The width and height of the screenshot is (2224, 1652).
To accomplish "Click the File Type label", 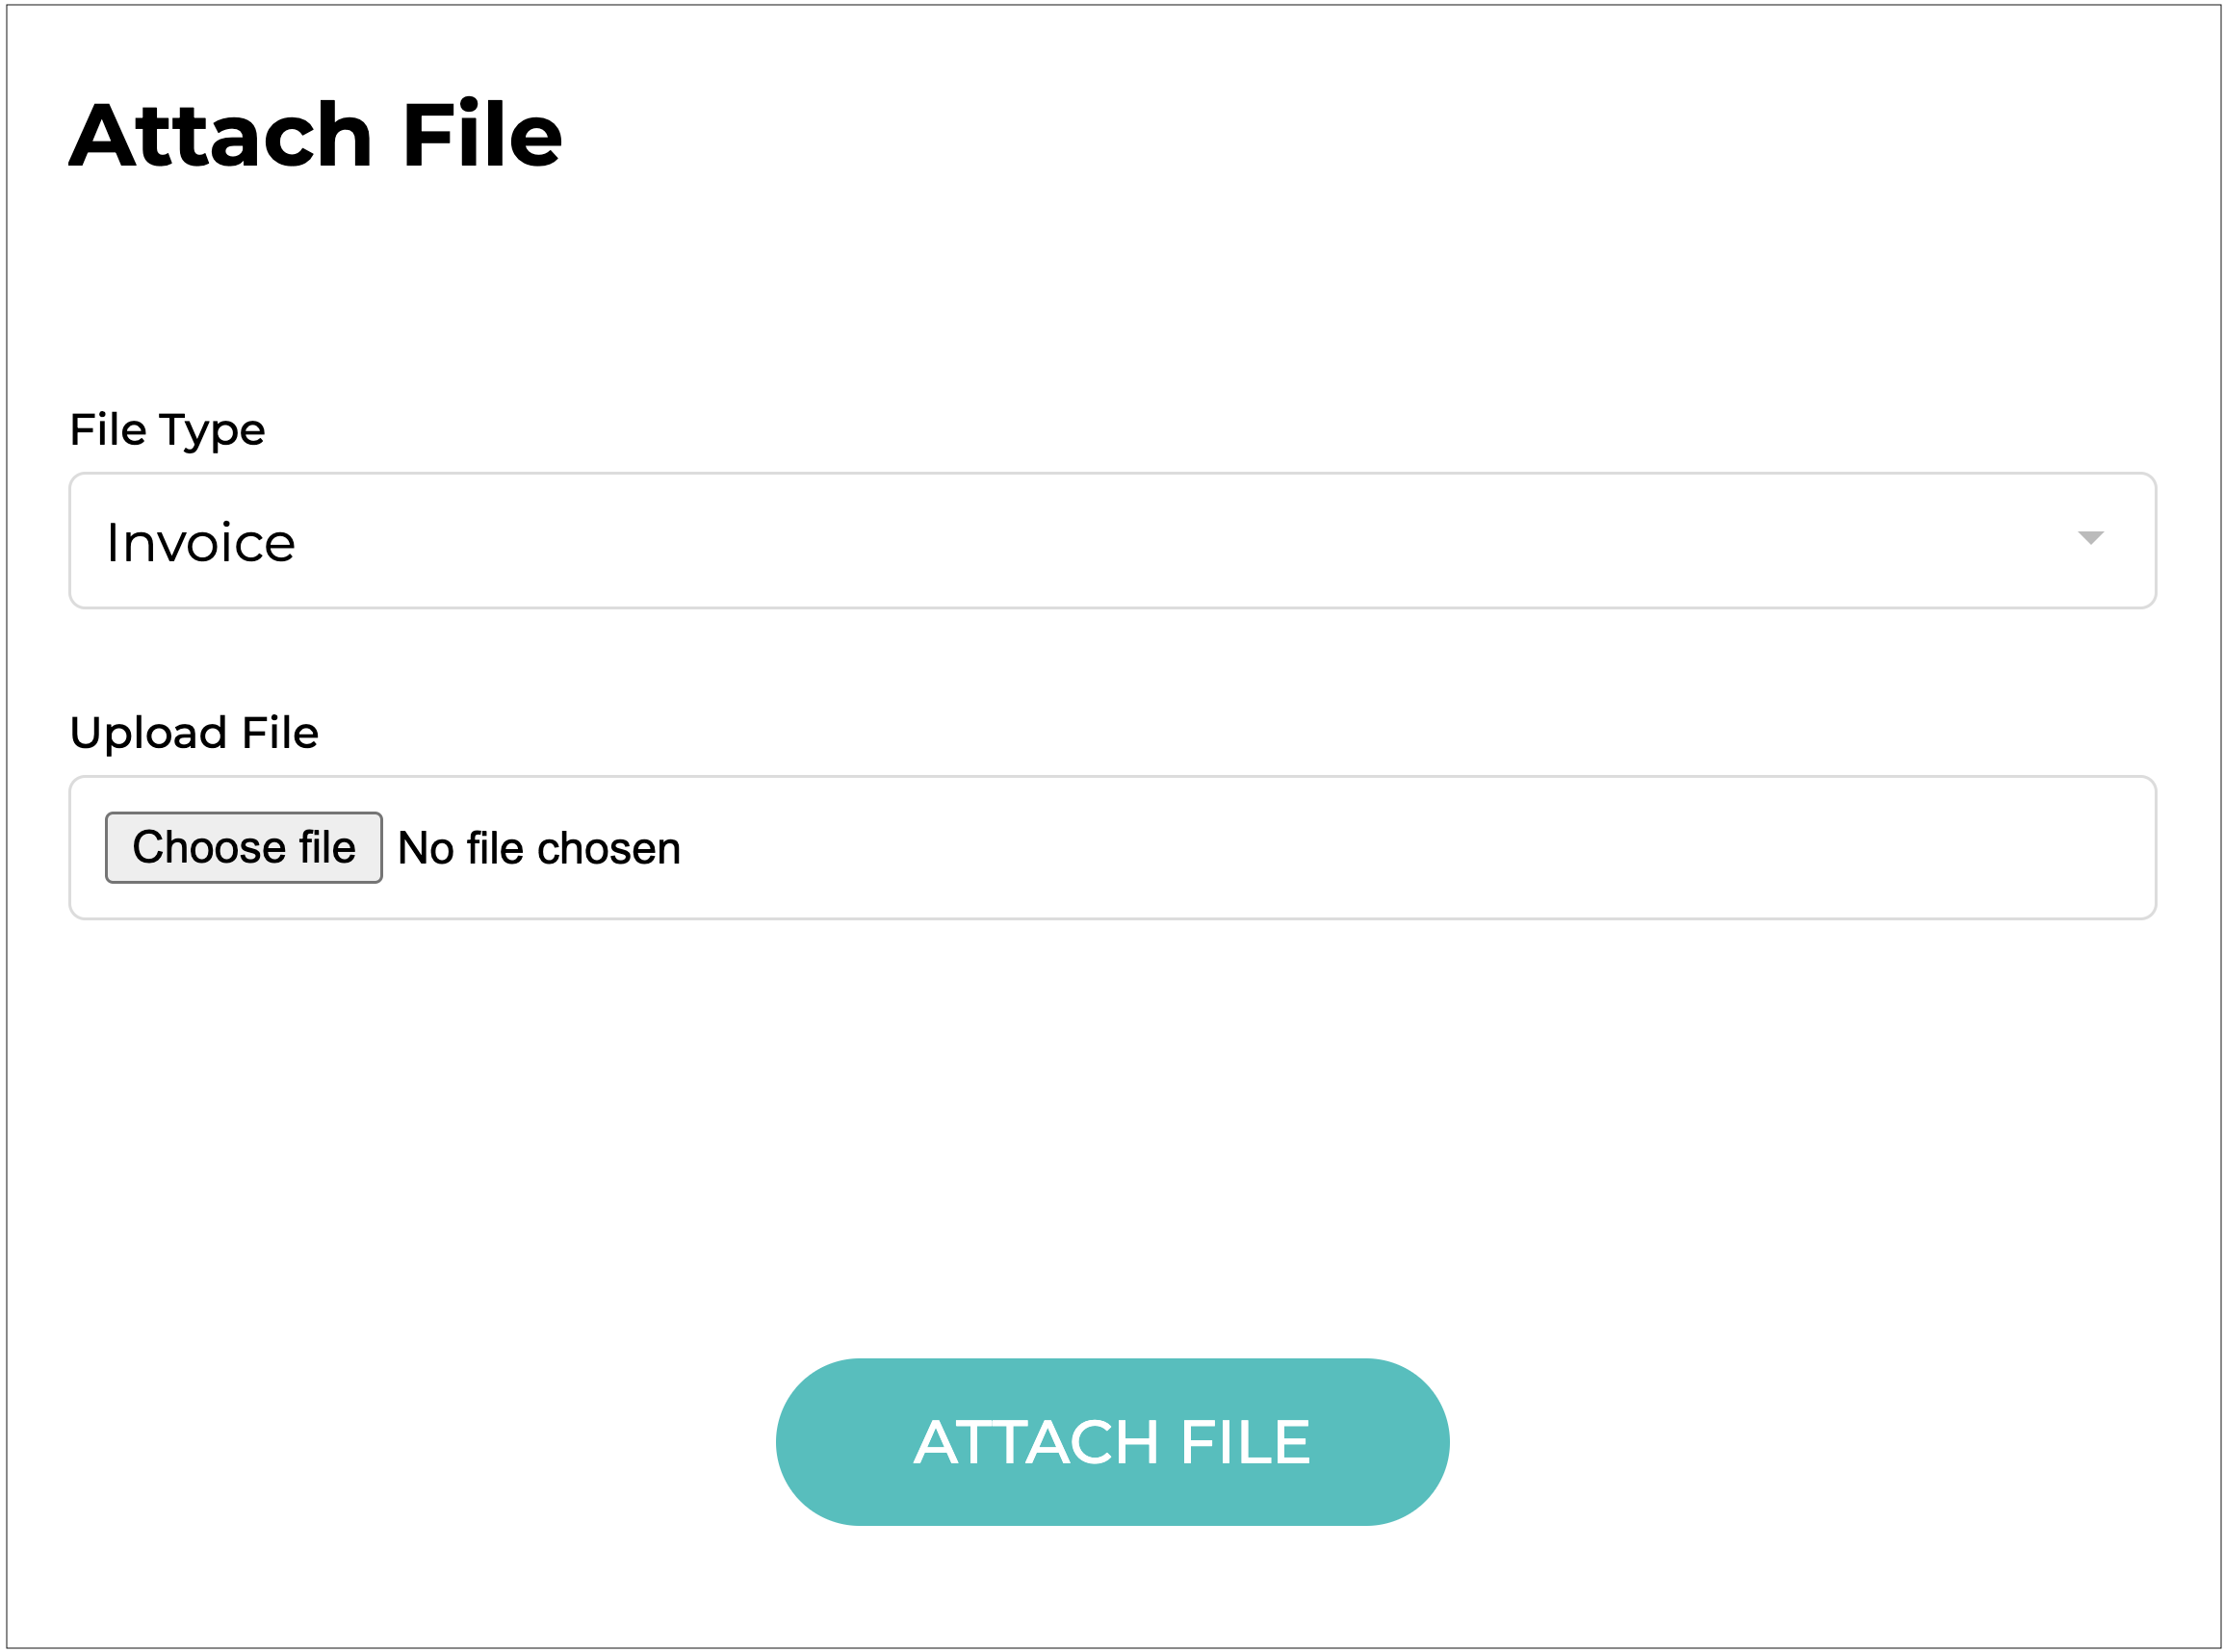I will (x=167, y=430).
